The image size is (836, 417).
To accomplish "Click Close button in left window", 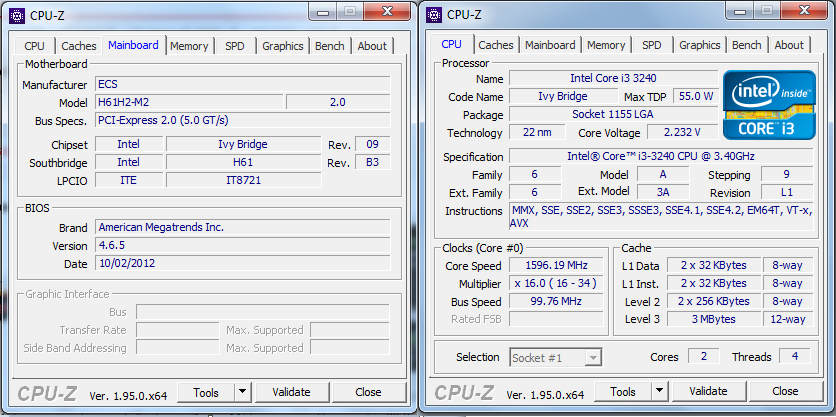I will 368,392.
